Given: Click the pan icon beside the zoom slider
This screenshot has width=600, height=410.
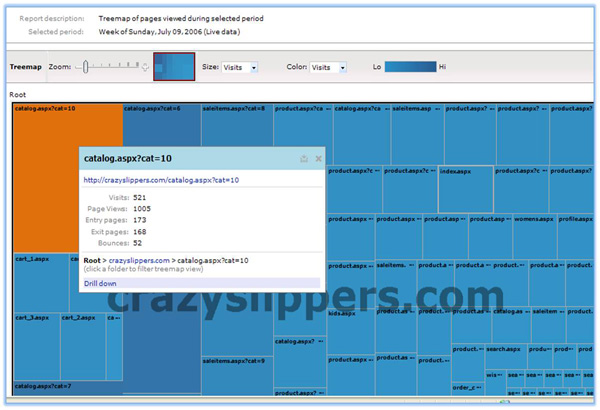Looking at the screenshot, I should pyautogui.click(x=145, y=67).
